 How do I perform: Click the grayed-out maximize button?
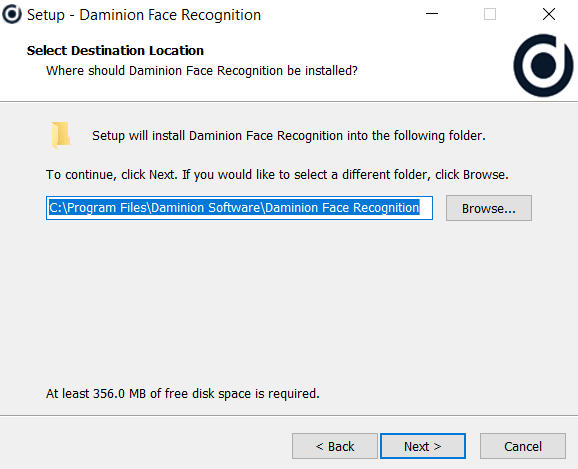point(490,14)
